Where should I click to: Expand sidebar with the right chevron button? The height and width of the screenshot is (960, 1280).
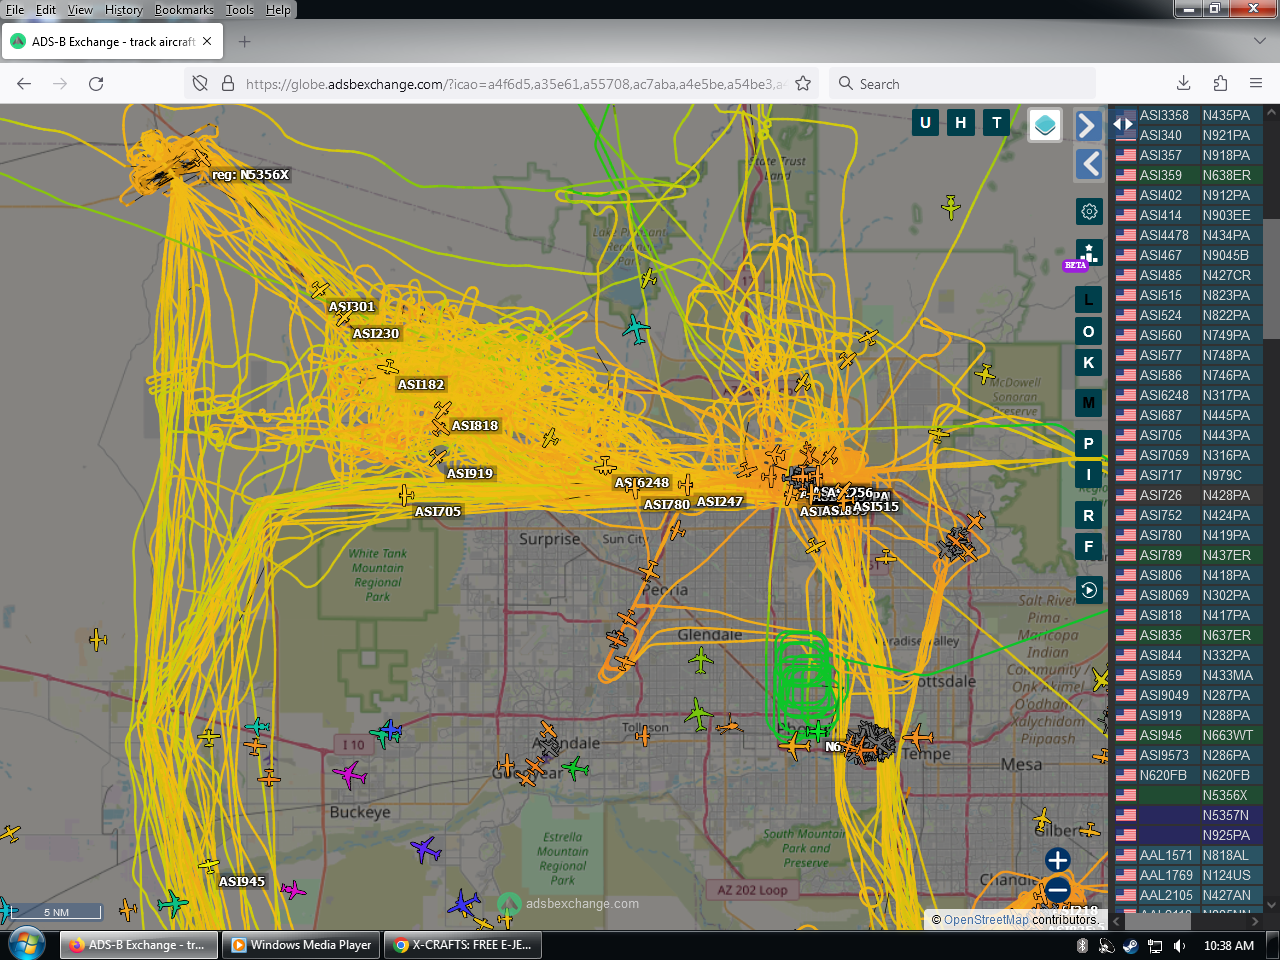click(1088, 125)
